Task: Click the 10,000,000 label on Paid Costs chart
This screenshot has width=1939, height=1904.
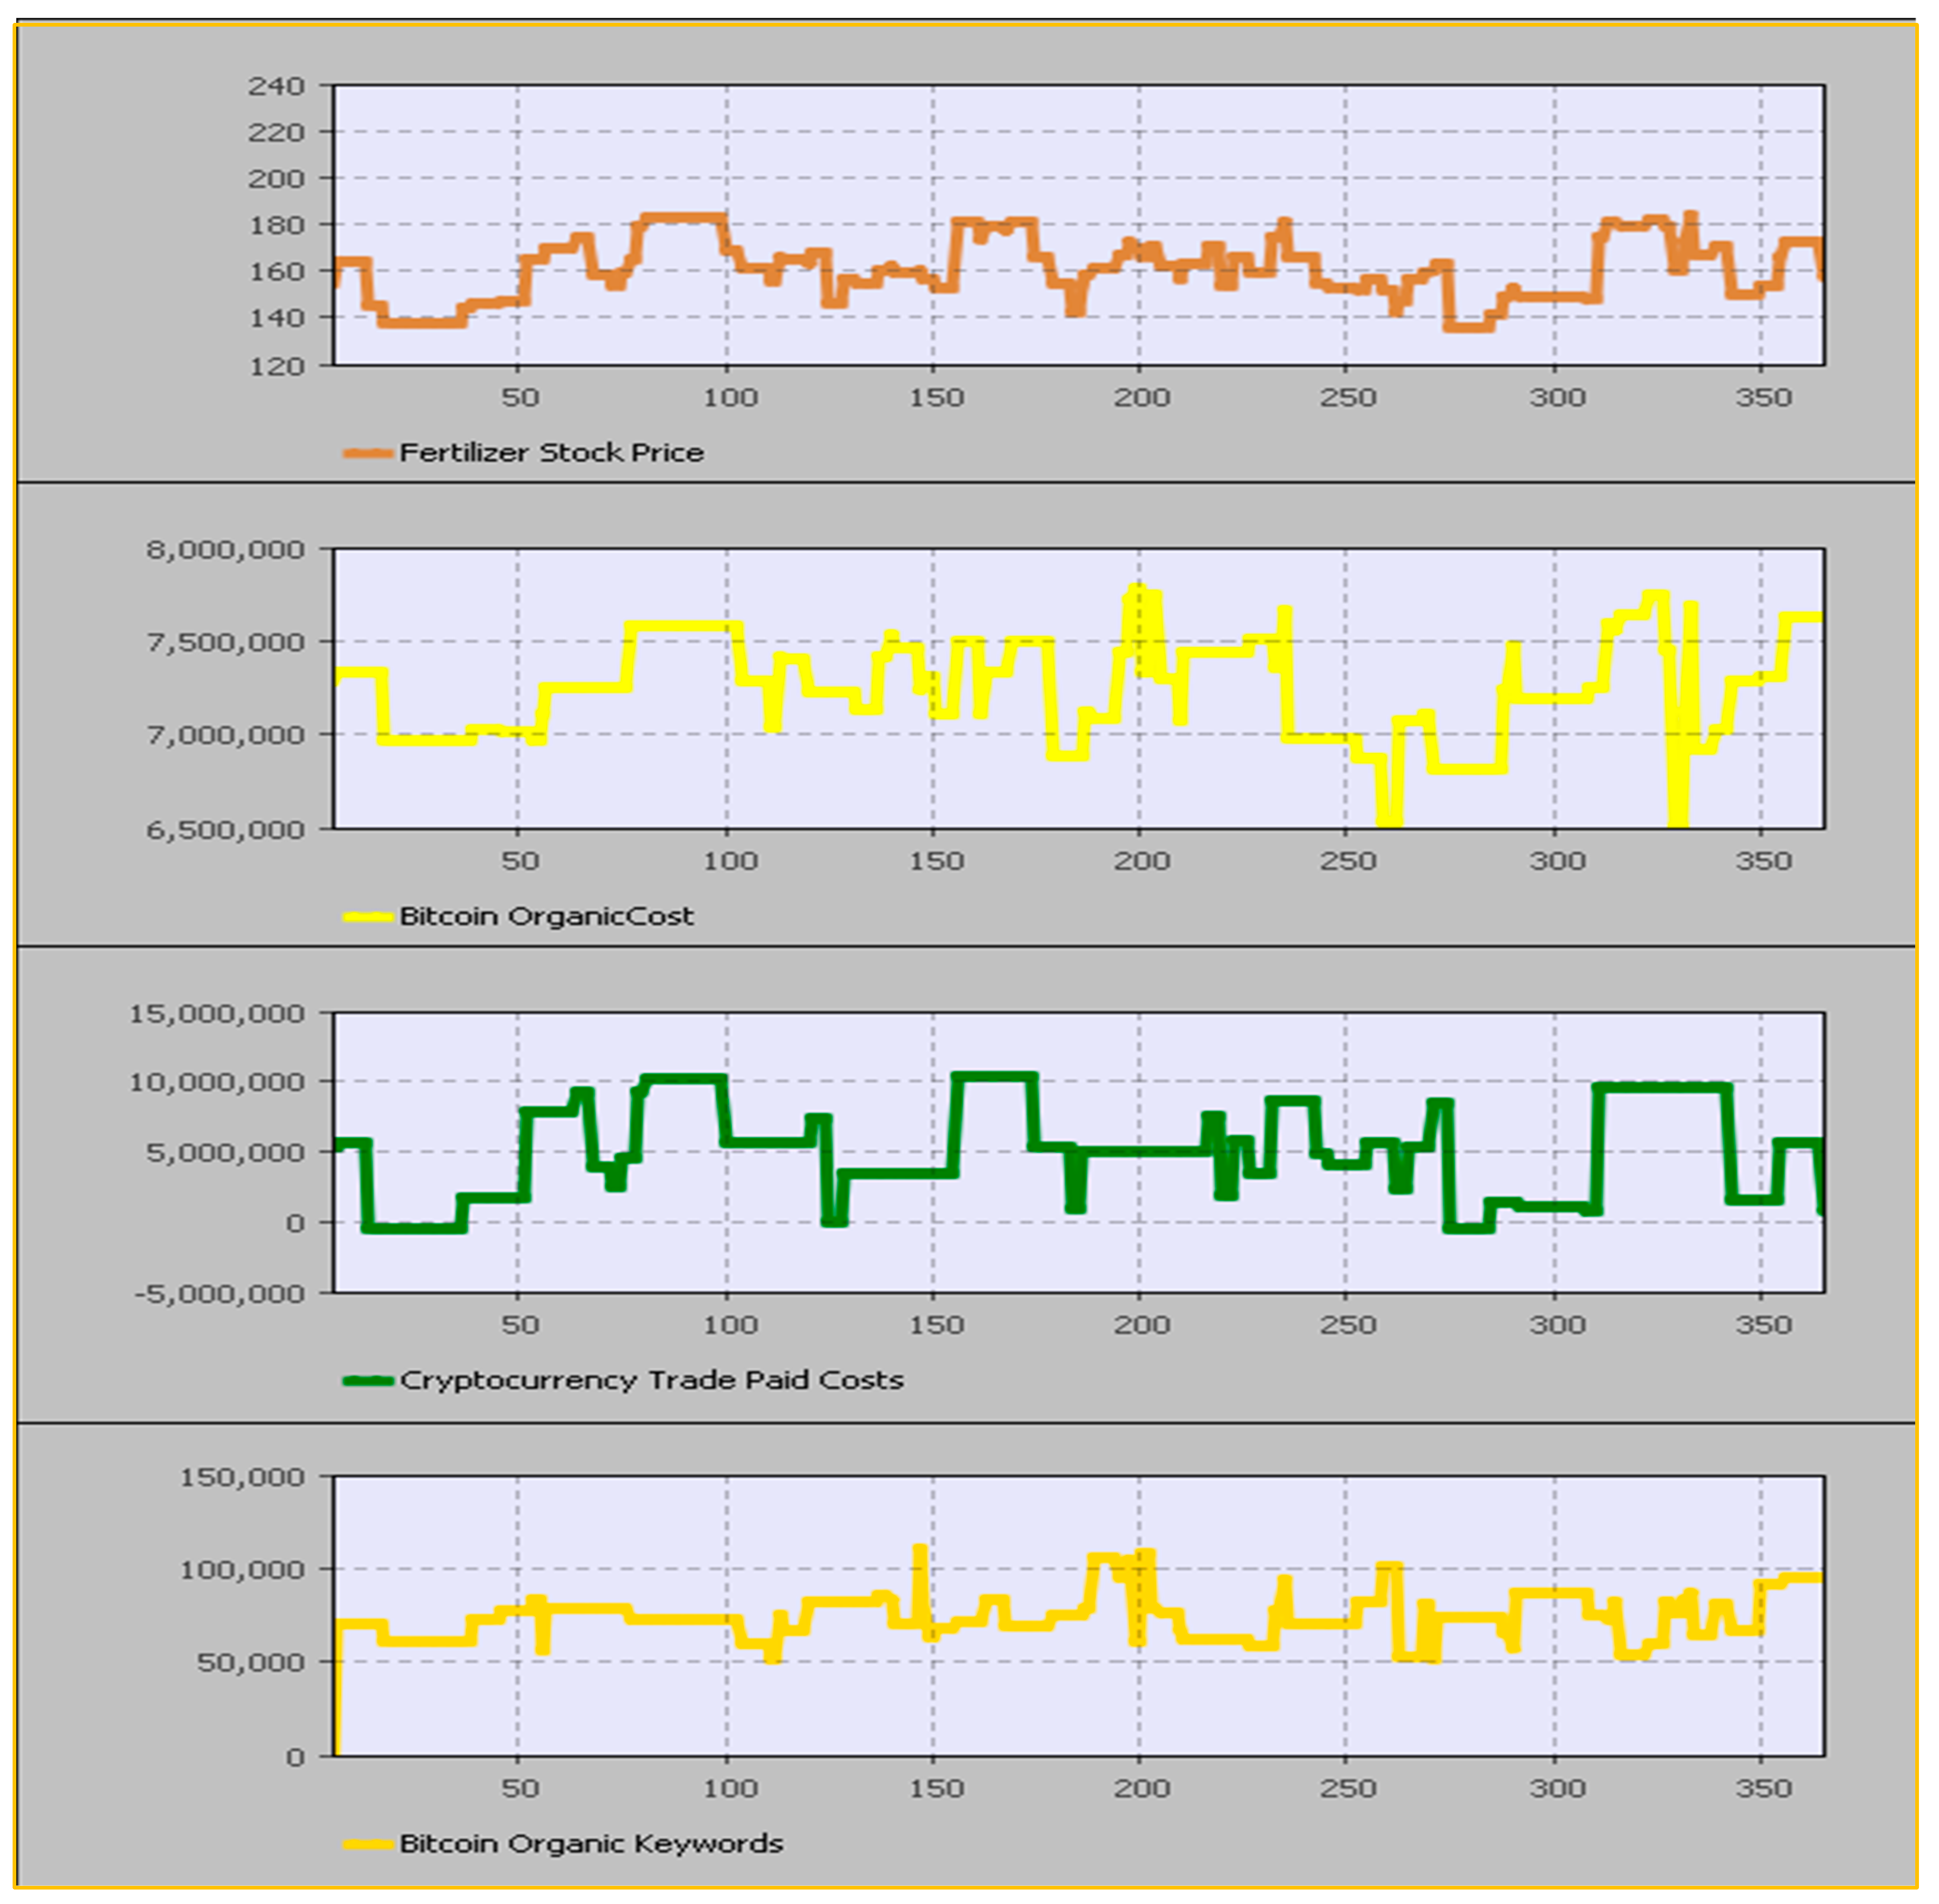Action: (x=217, y=1083)
